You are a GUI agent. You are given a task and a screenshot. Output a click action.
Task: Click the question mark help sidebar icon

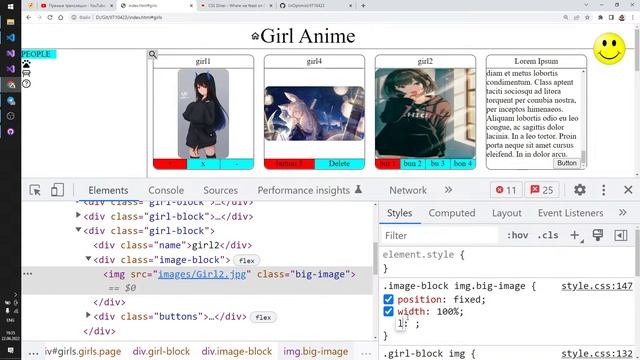(x=26, y=84)
